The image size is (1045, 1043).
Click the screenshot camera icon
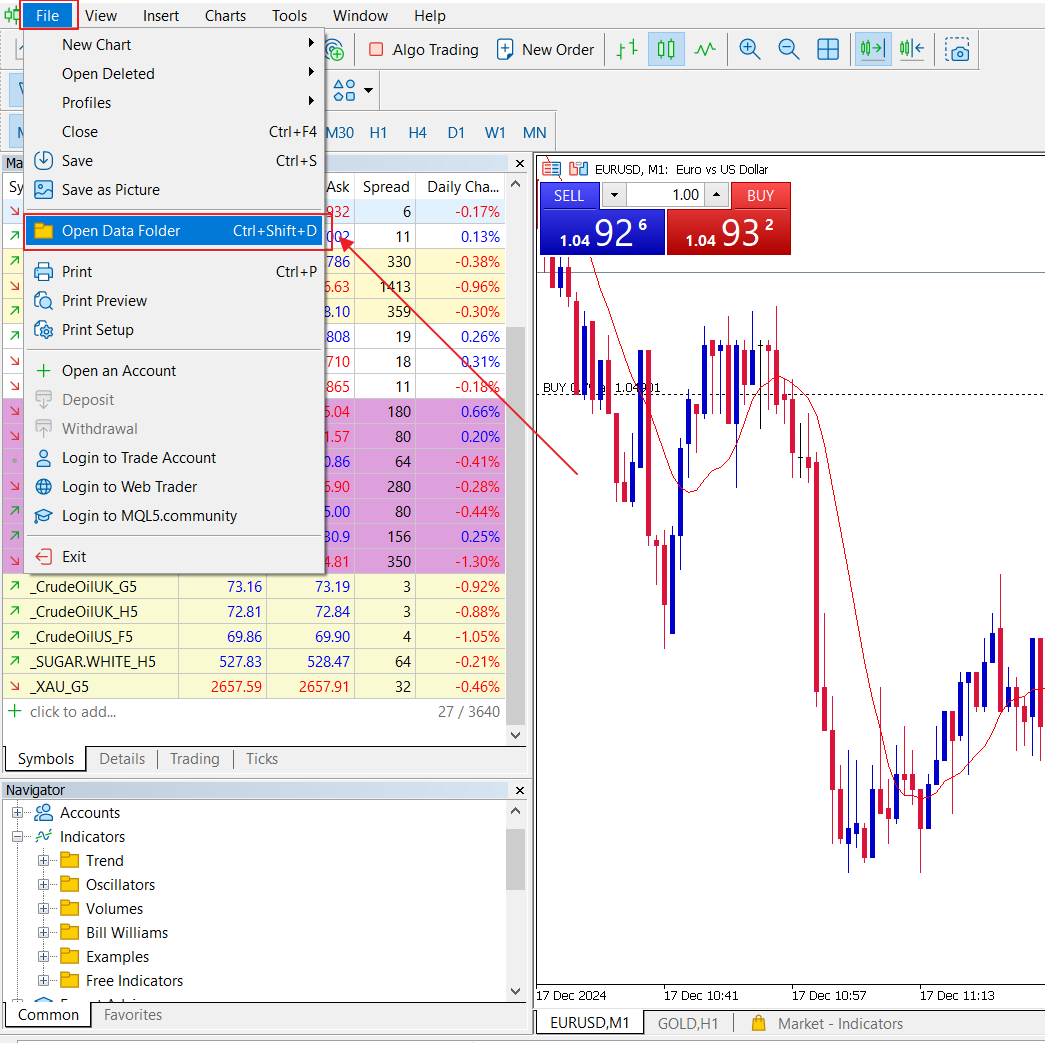coord(958,50)
